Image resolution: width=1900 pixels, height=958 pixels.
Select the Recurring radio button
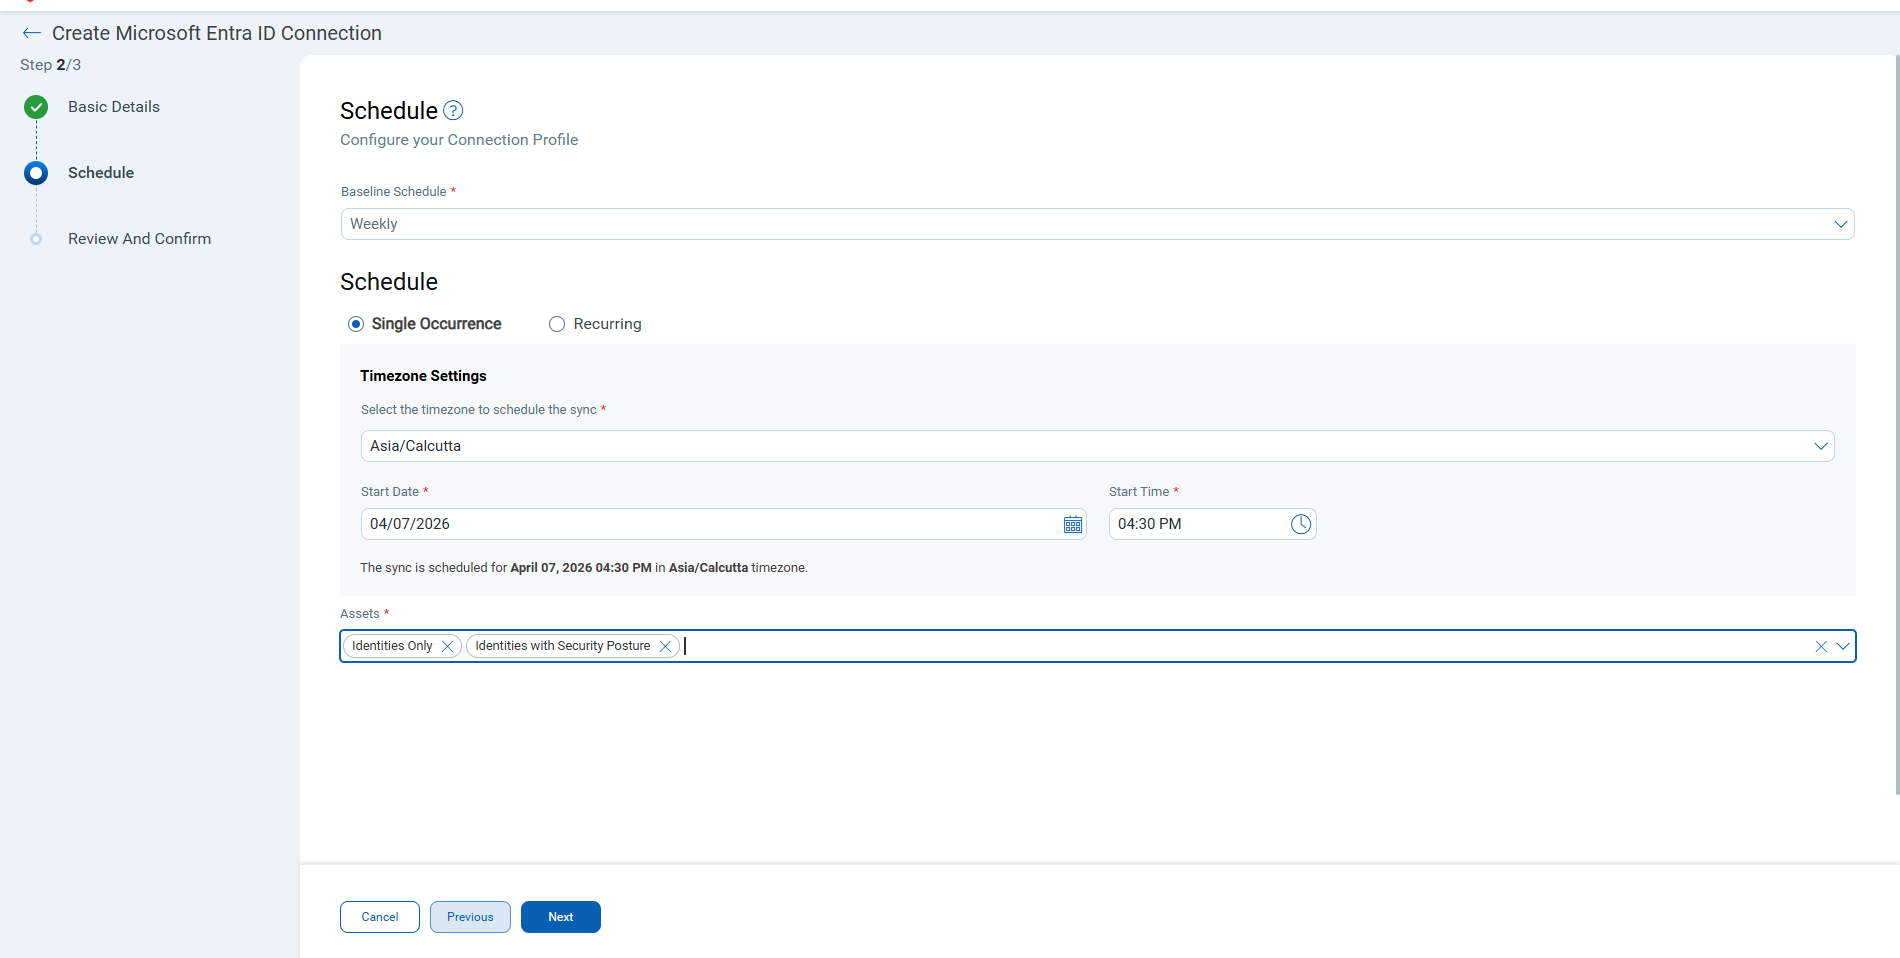[x=557, y=324]
